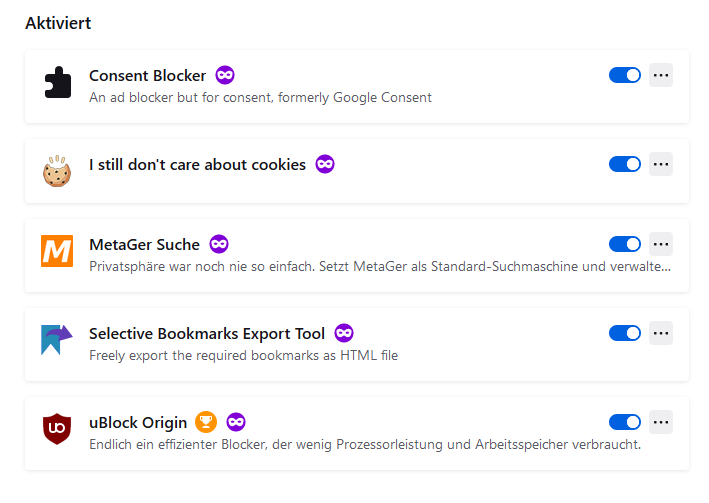This screenshot has height=503, width=709.
Task: Disable the Consent Blocker extension toggle
Action: pos(624,75)
